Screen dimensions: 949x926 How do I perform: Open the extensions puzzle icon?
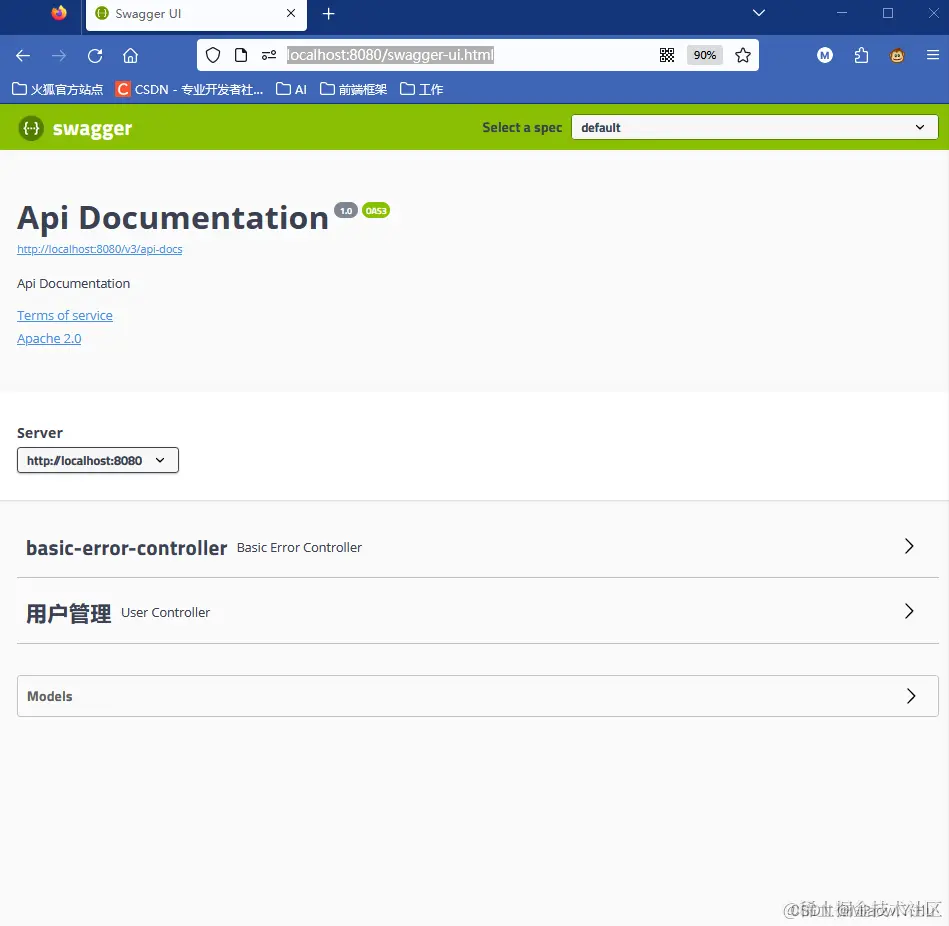tap(861, 56)
